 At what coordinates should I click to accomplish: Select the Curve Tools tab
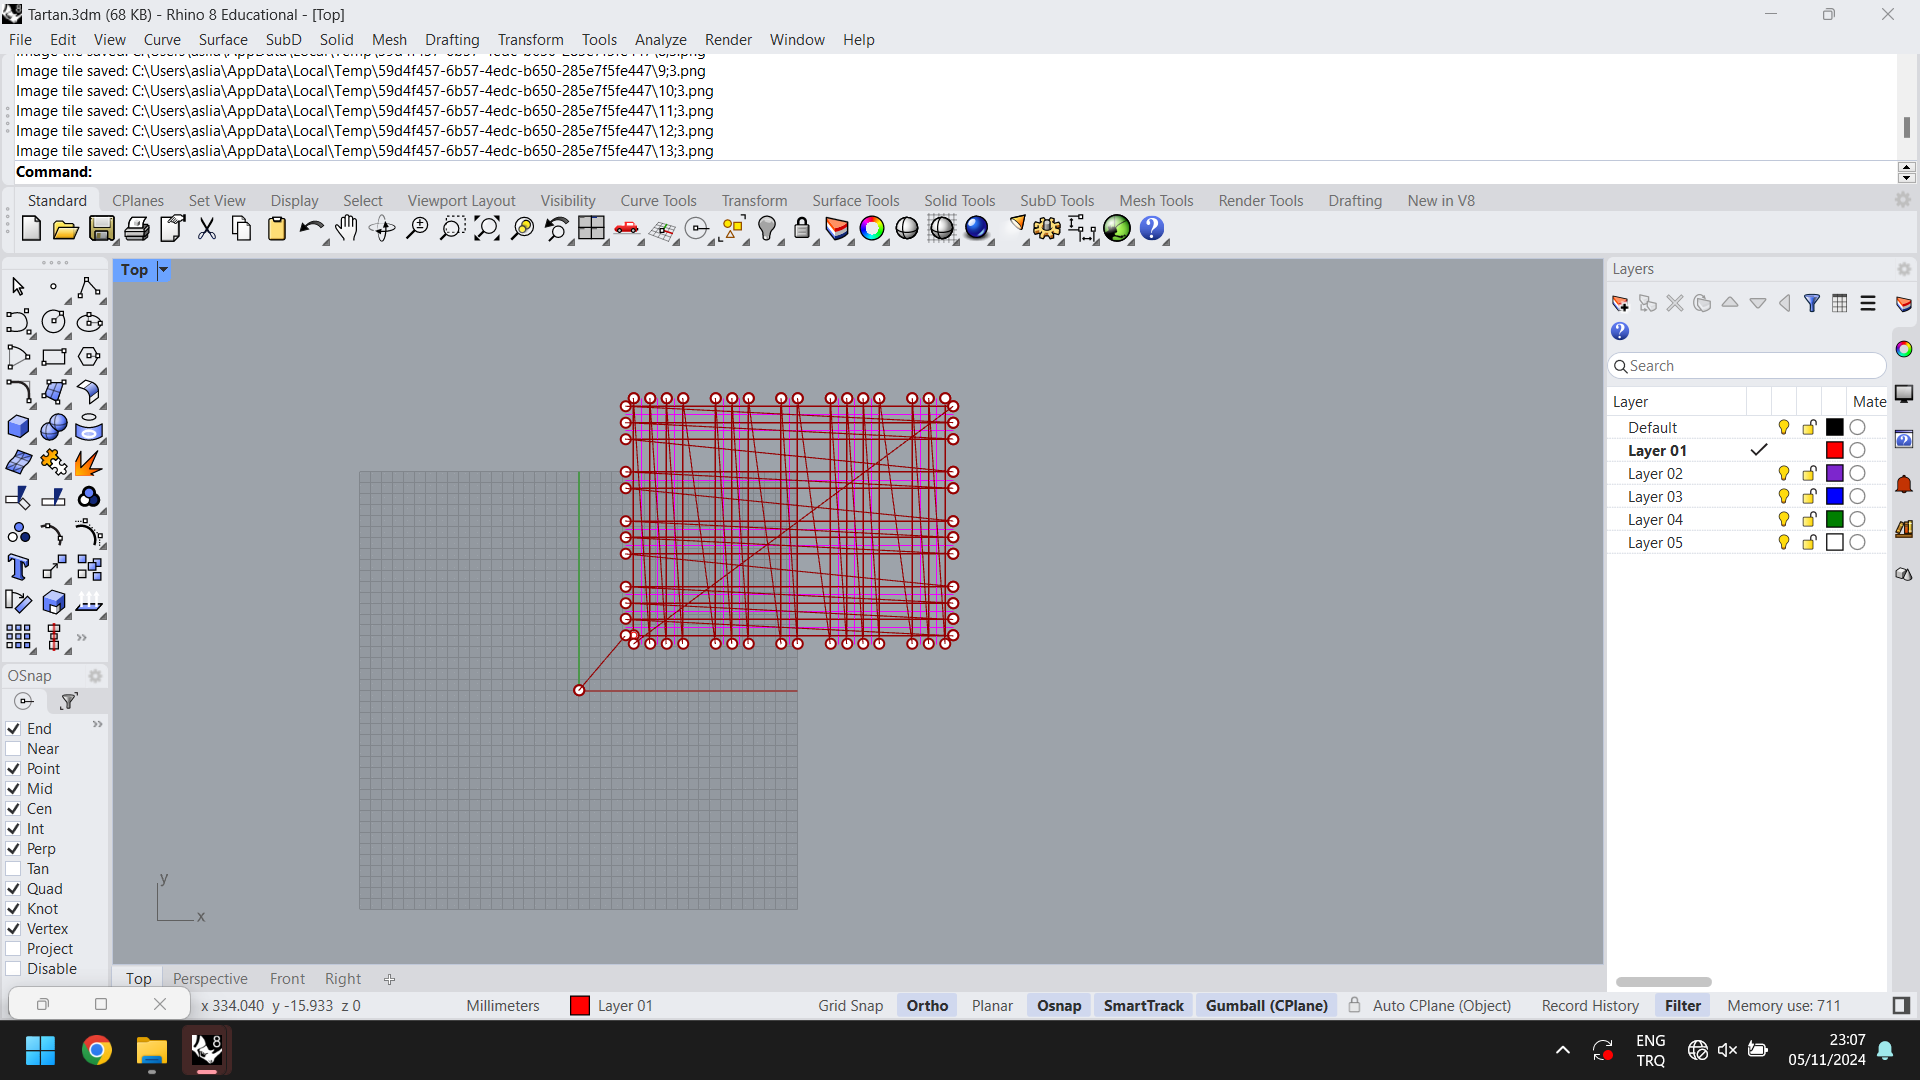coord(657,199)
